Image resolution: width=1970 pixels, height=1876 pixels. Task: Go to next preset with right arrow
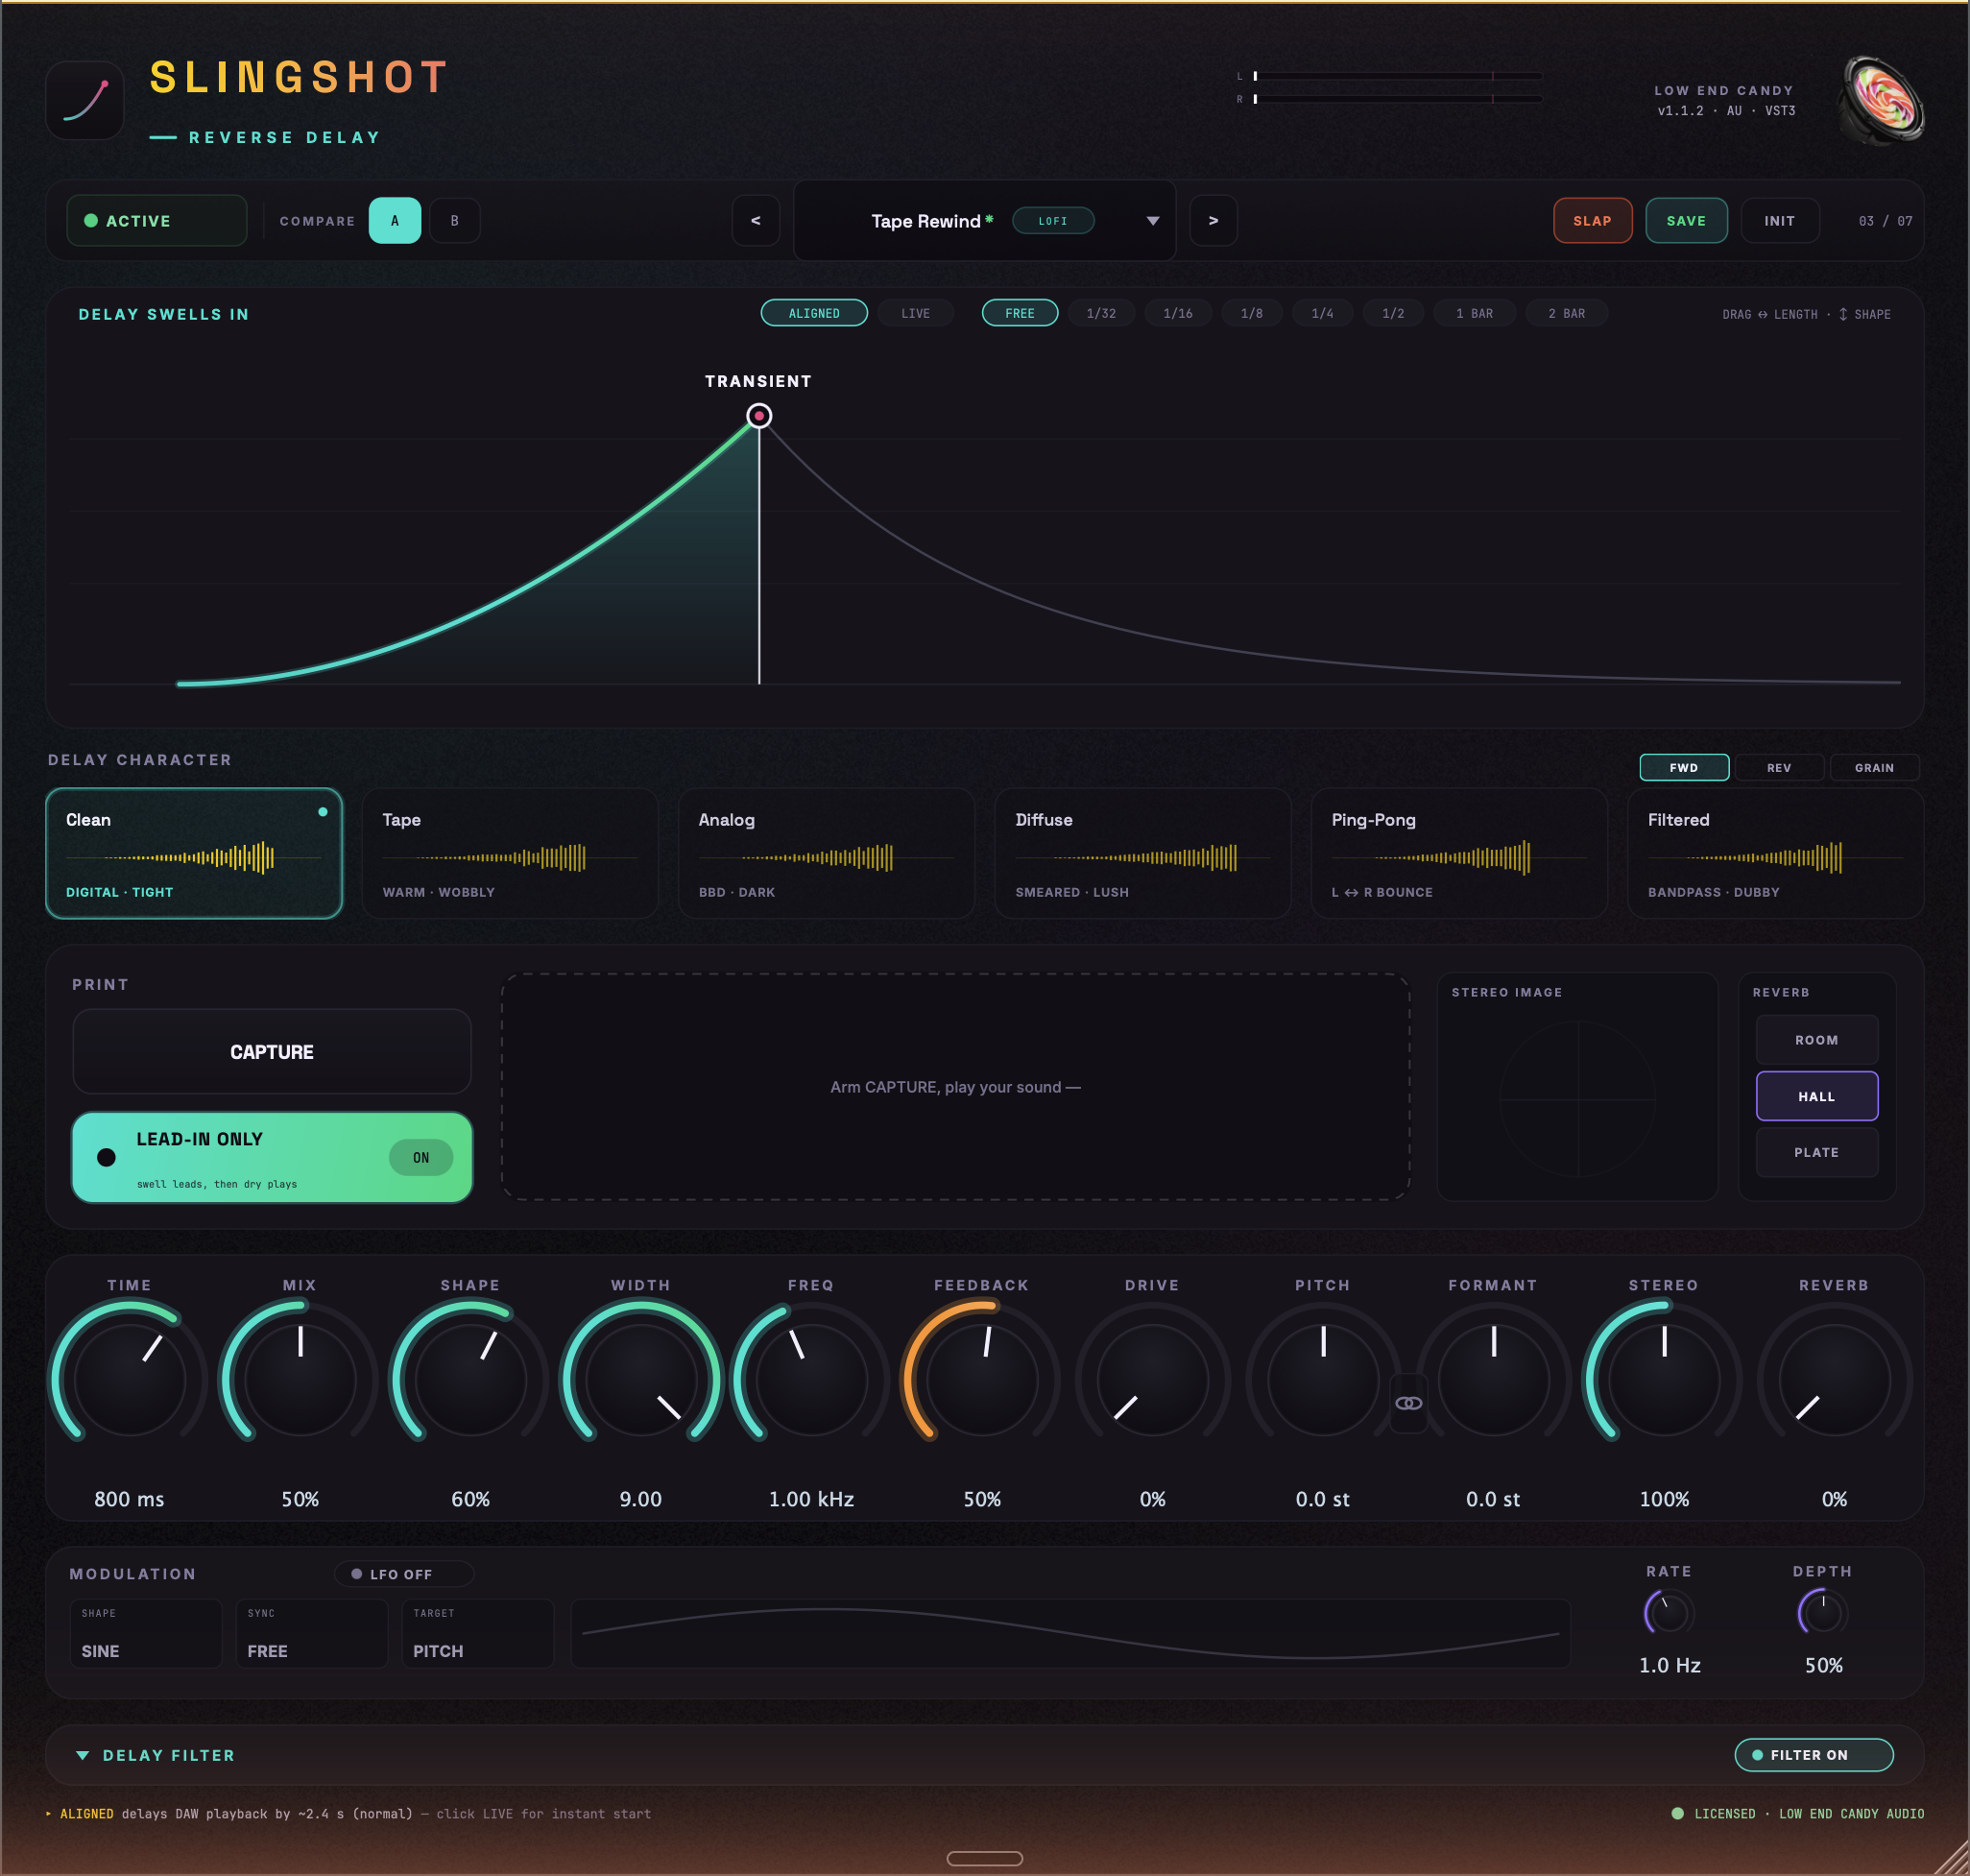point(1213,221)
